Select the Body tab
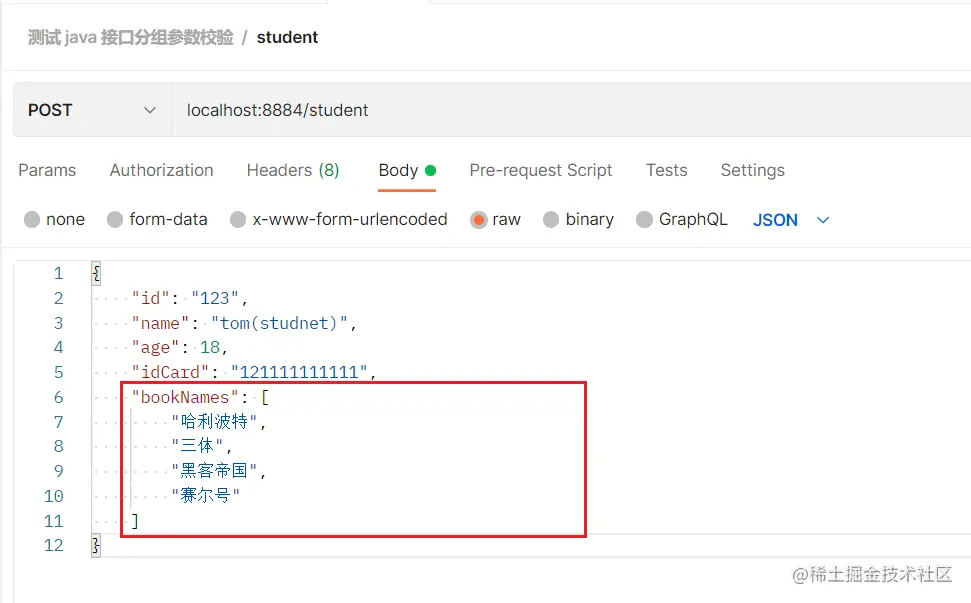Viewport: 971px width, 603px height. tap(407, 171)
